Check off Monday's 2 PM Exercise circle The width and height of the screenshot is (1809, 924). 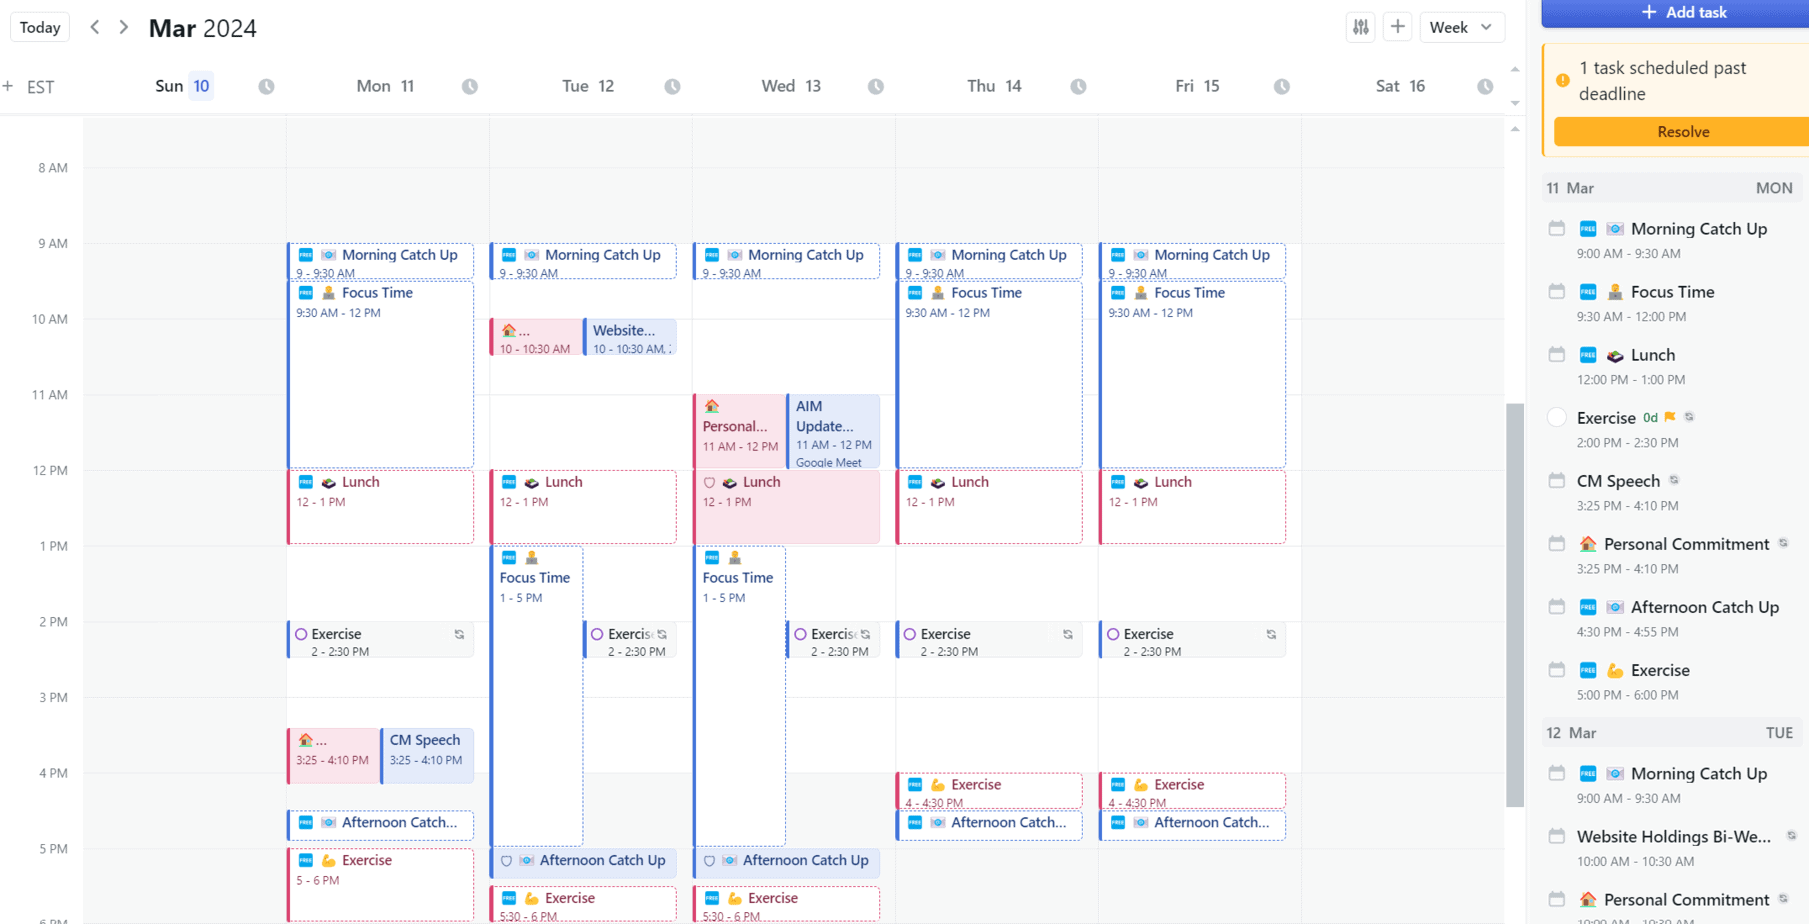[x=301, y=634]
